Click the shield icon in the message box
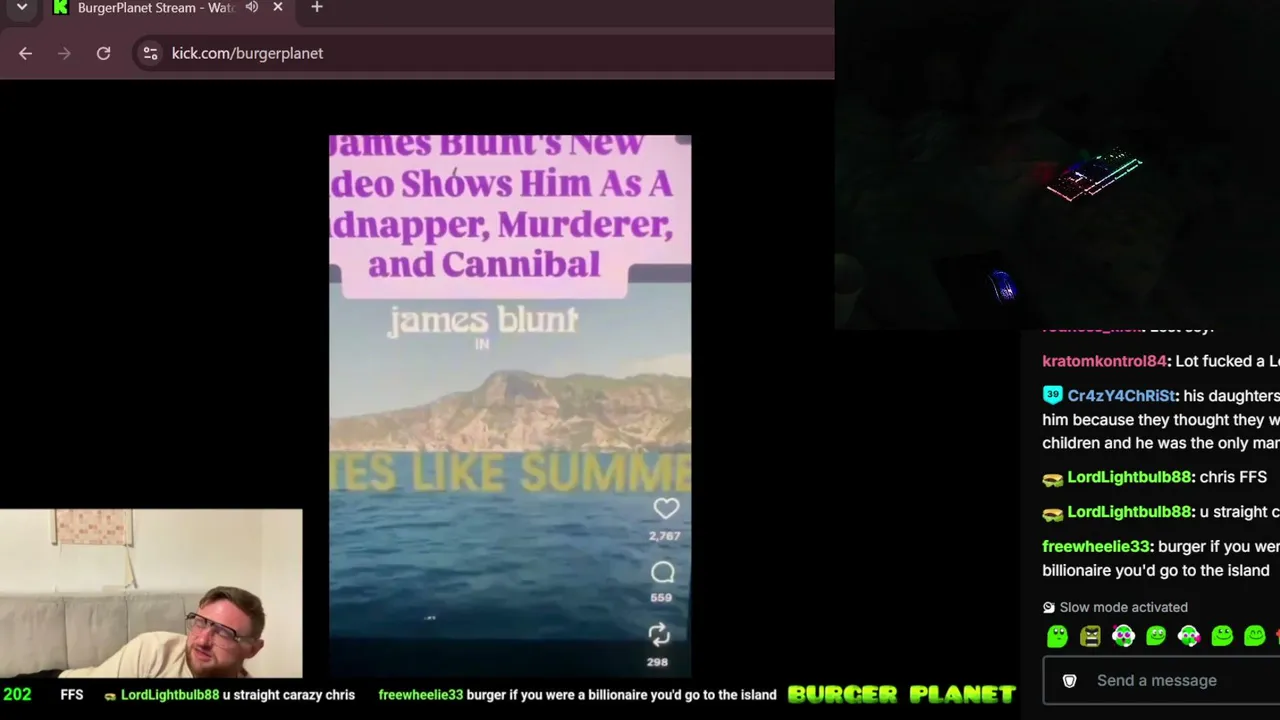 (x=1069, y=681)
